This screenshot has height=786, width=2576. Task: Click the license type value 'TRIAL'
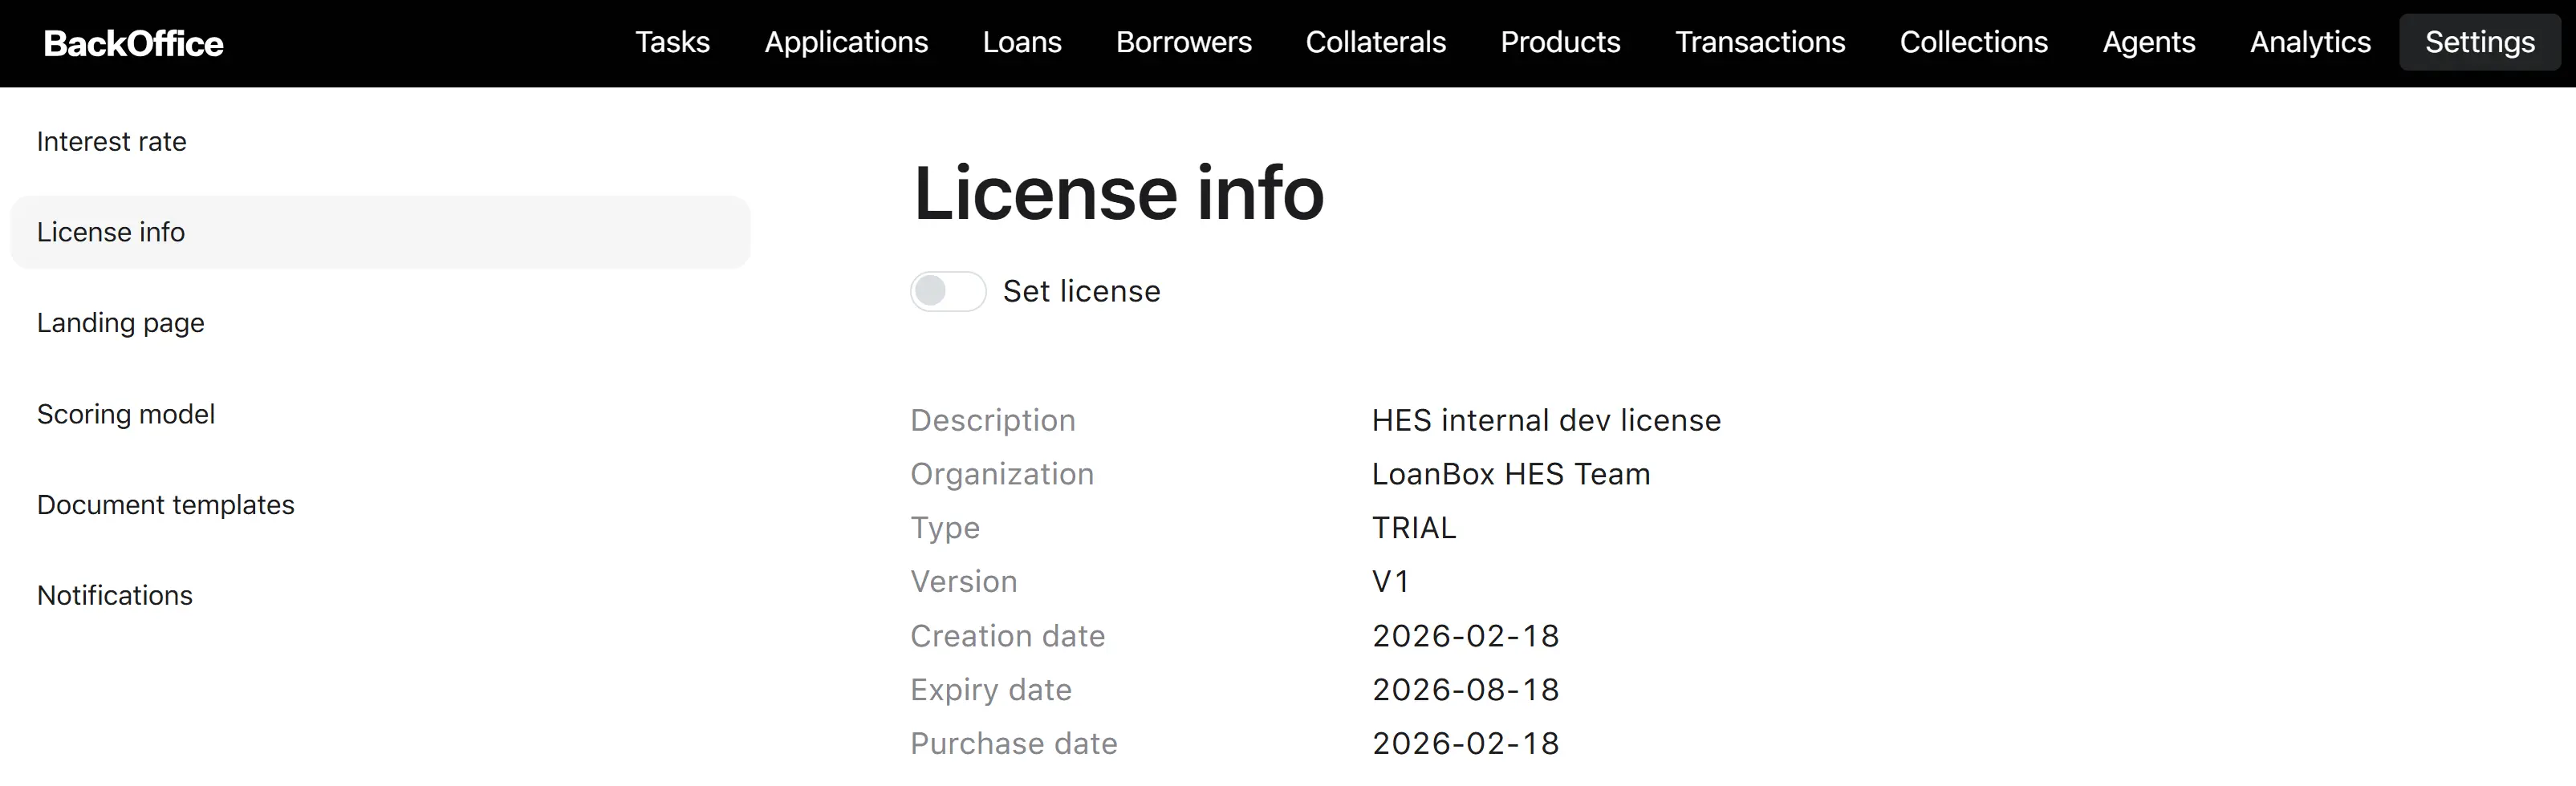pyautogui.click(x=1414, y=527)
